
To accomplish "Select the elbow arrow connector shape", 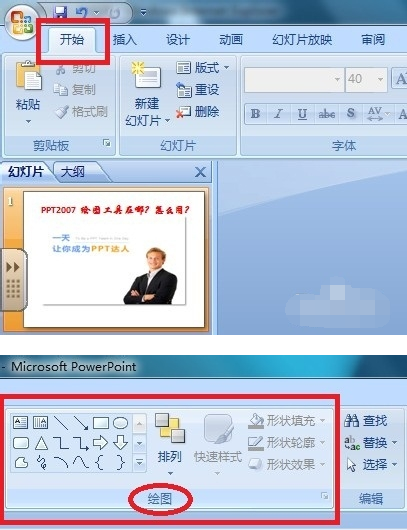I will 81,443.
